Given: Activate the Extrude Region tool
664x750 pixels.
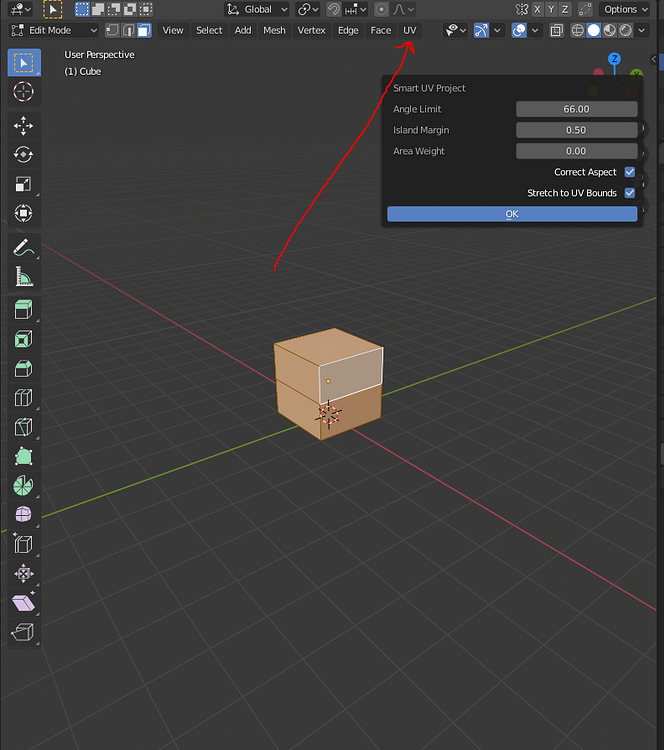Looking at the screenshot, I should tap(24, 310).
